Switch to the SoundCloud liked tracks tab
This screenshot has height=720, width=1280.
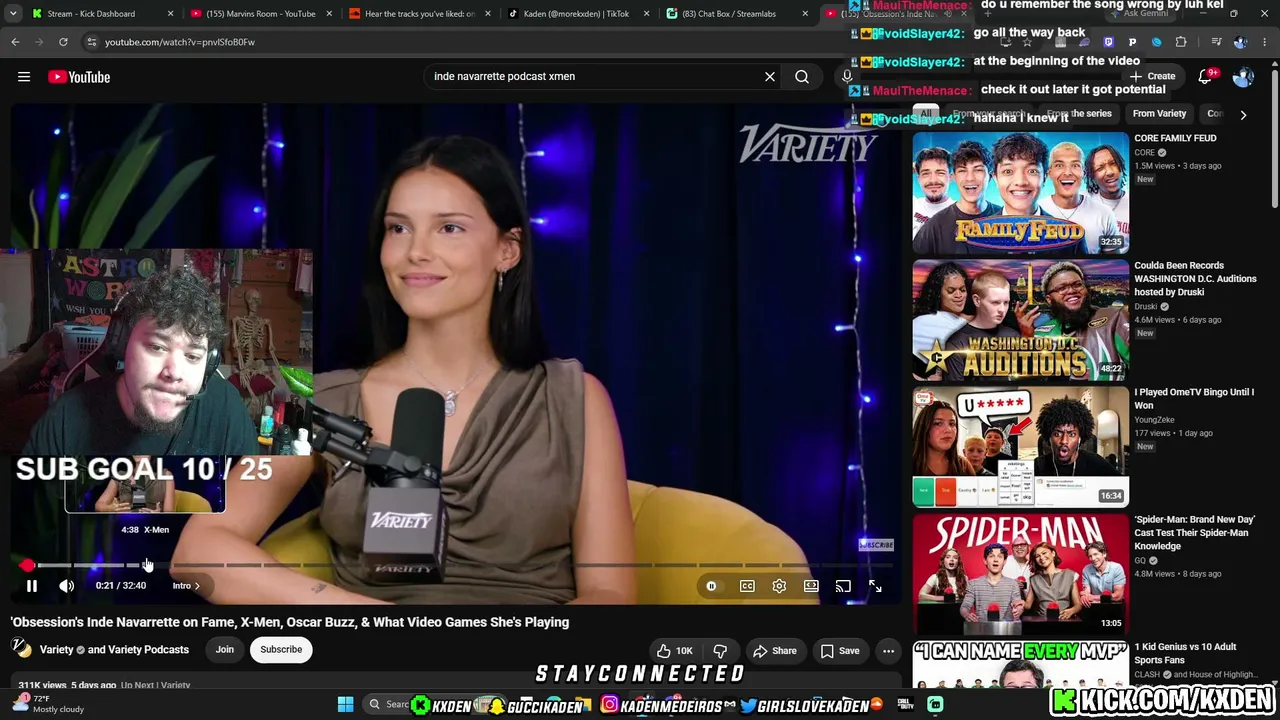[x=420, y=14]
